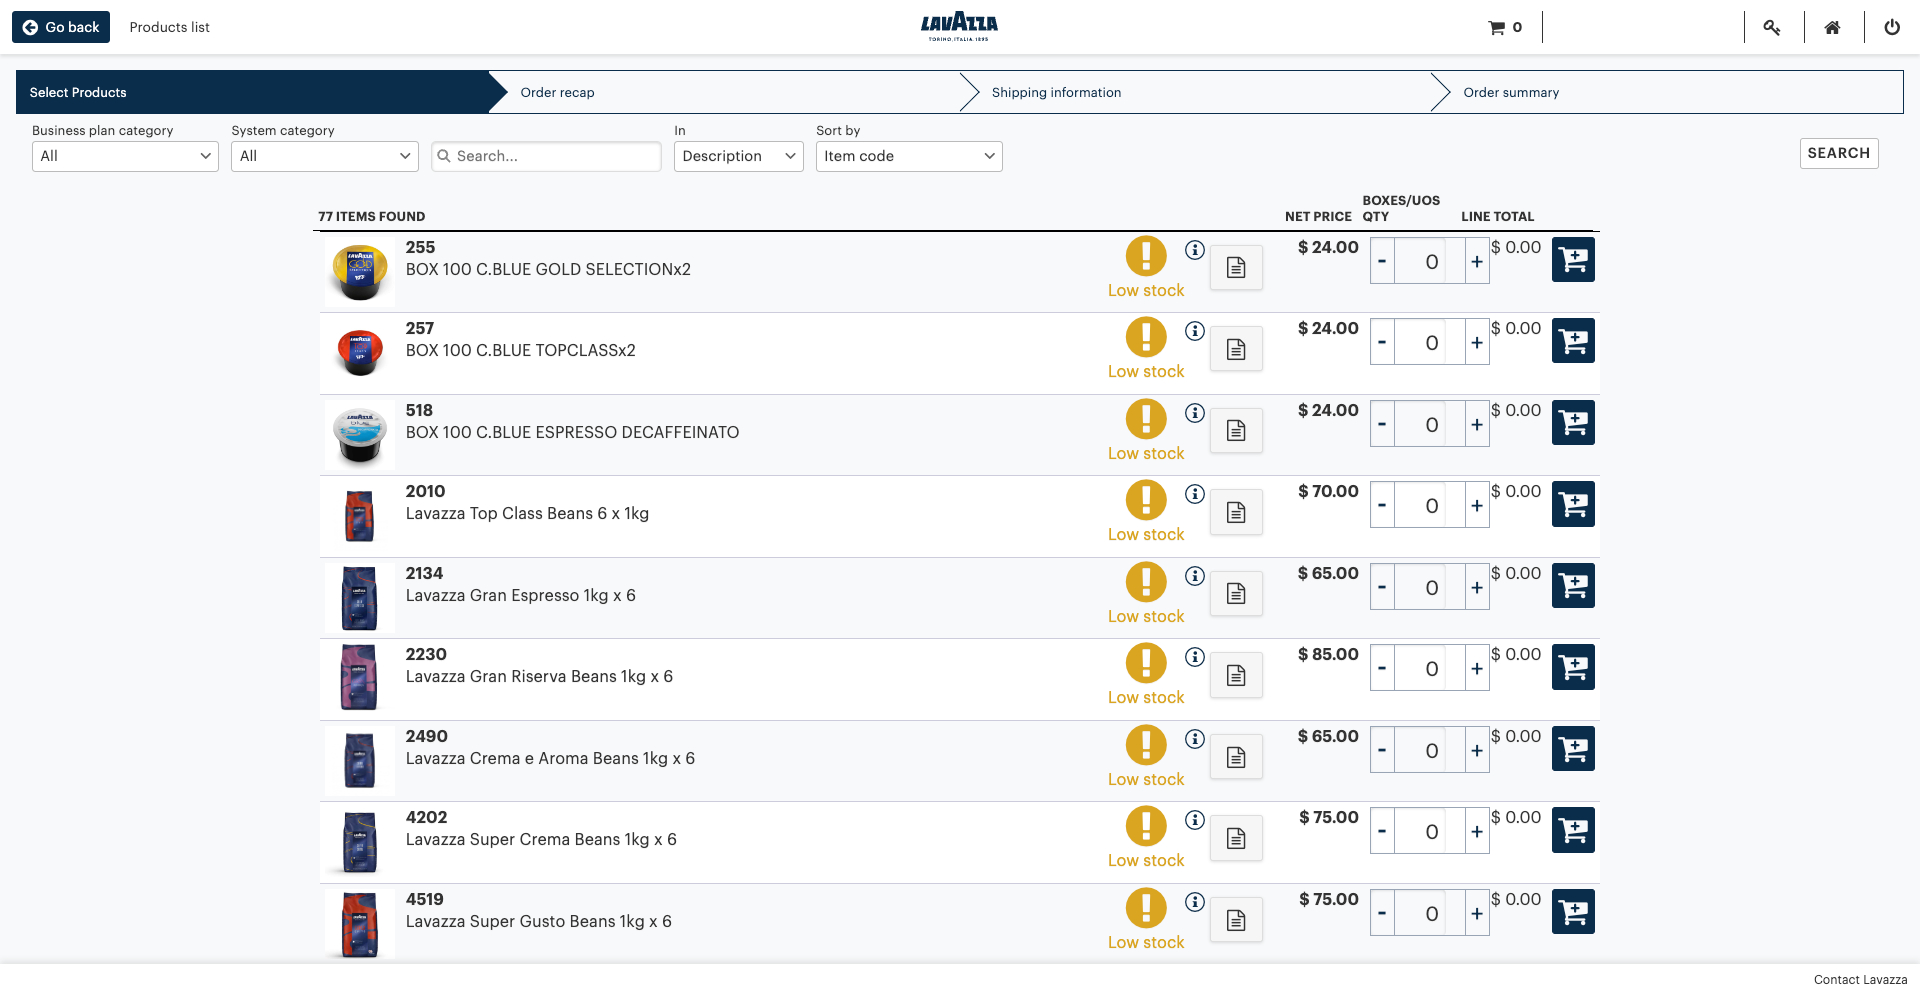Show info for item 2010 Top Class Beans
Image resolution: width=1920 pixels, height=995 pixels.
coord(1195,494)
